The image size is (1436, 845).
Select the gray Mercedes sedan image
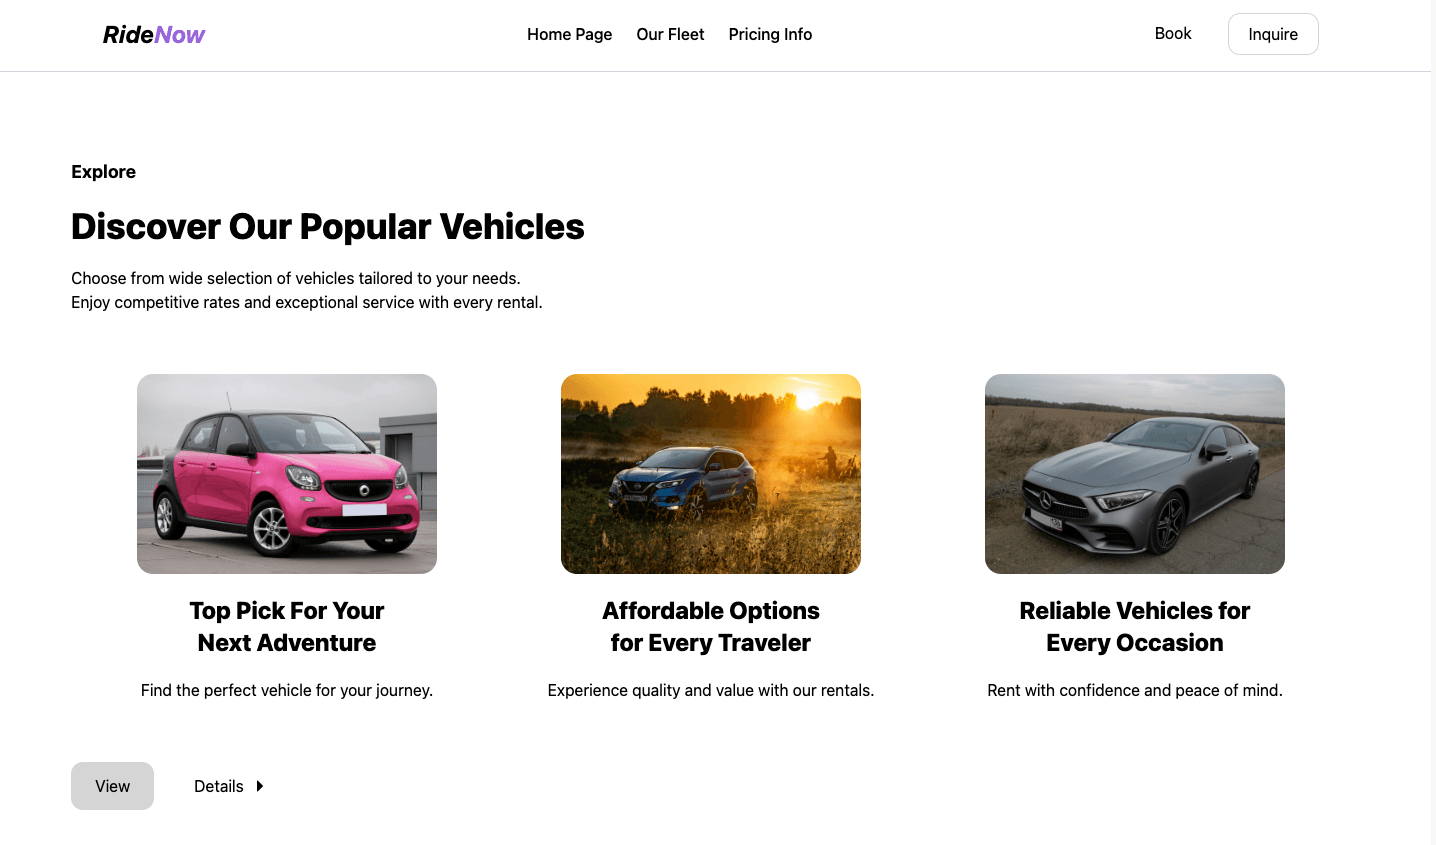tap(1135, 474)
